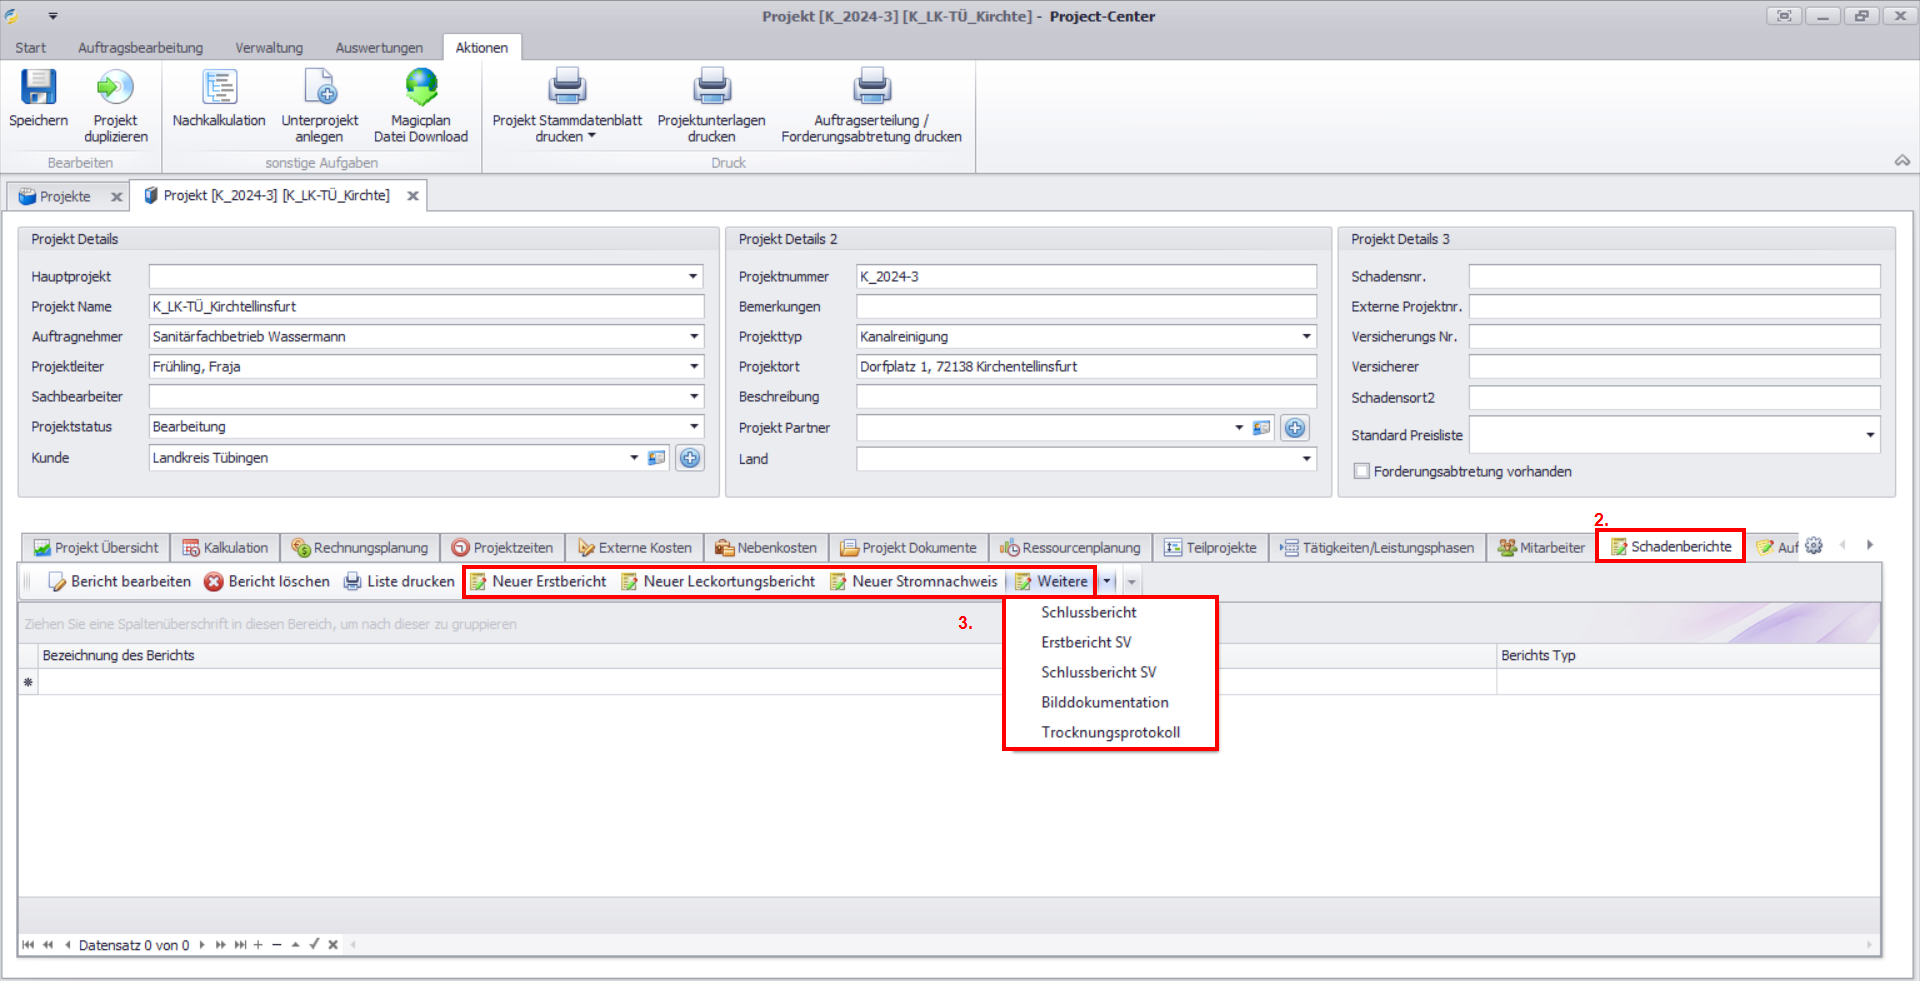The image size is (1920, 981).
Task: Open the Nachkalkulation tool
Action: click(x=219, y=88)
